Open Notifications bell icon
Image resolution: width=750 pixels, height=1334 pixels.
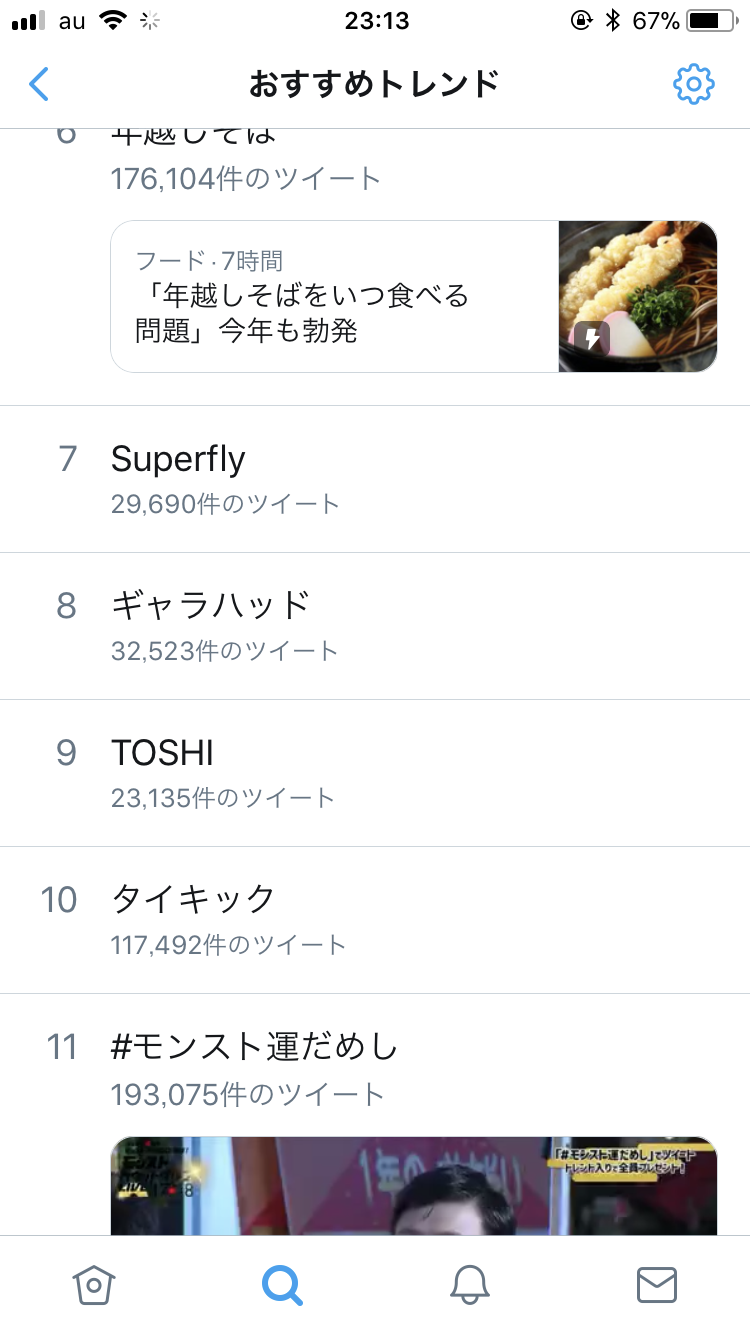(469, 1284)
